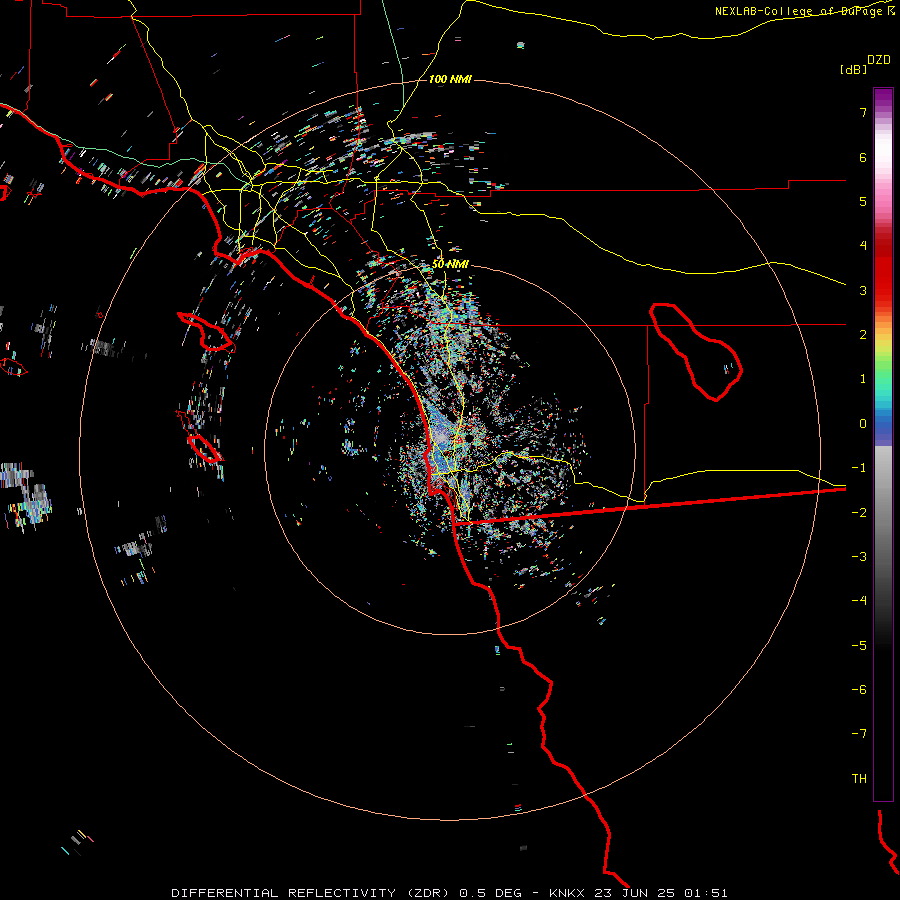Viewport: 900px width, 900px height.
Task: Click the [dB] unit label
Action: [x=853, y=69]
